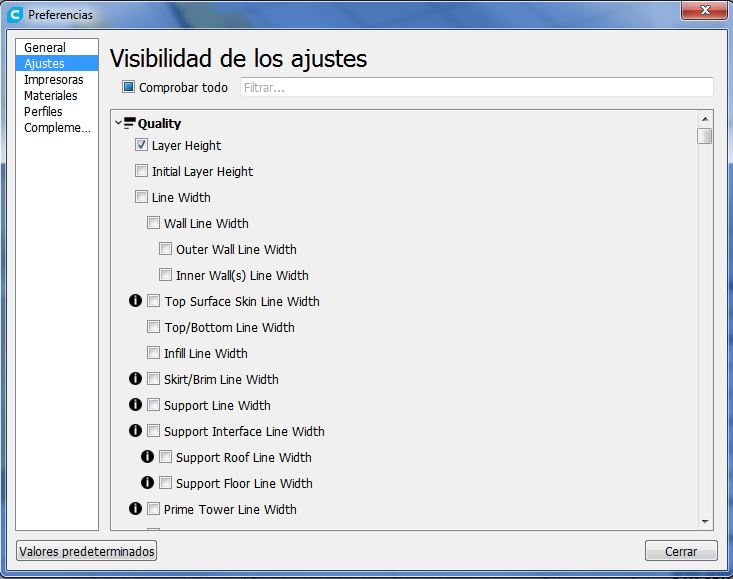Image resolution: width=733 pixels, height=579 pixels.
Task: Click info icon beside Support Roof Line Width
Action: [x=147, y=457]
